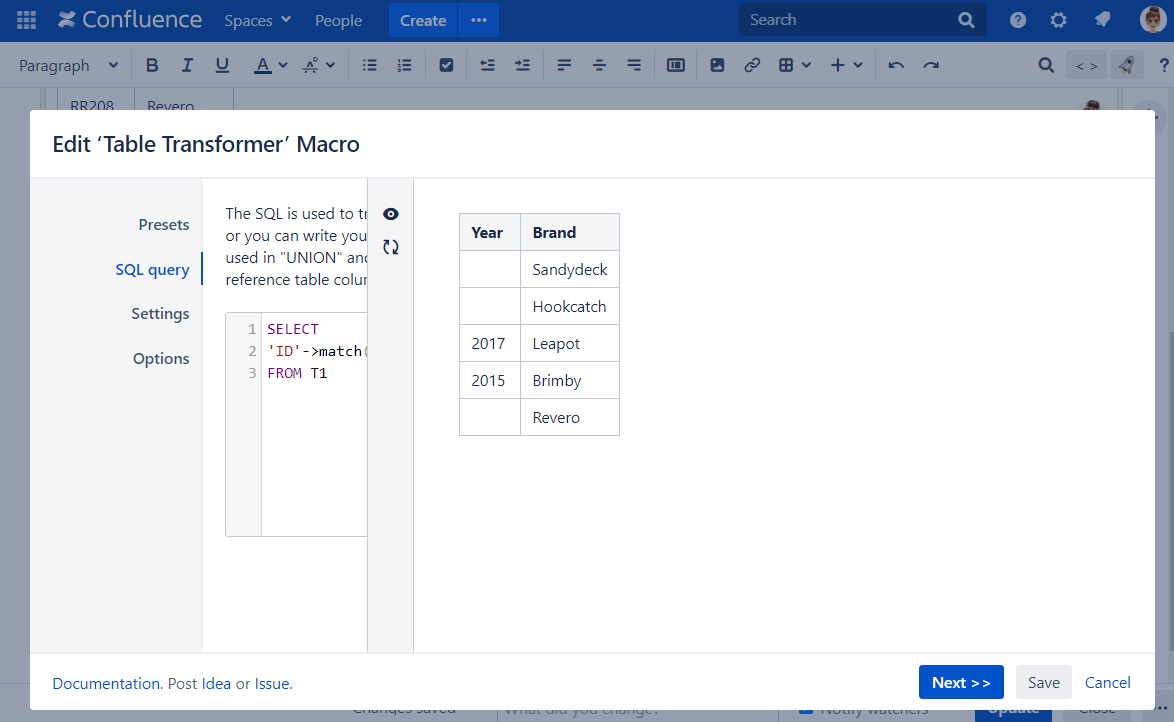Select the Revero cell in preview table
This screenshot has width=1174, height=722.
[x=570, y=417]
